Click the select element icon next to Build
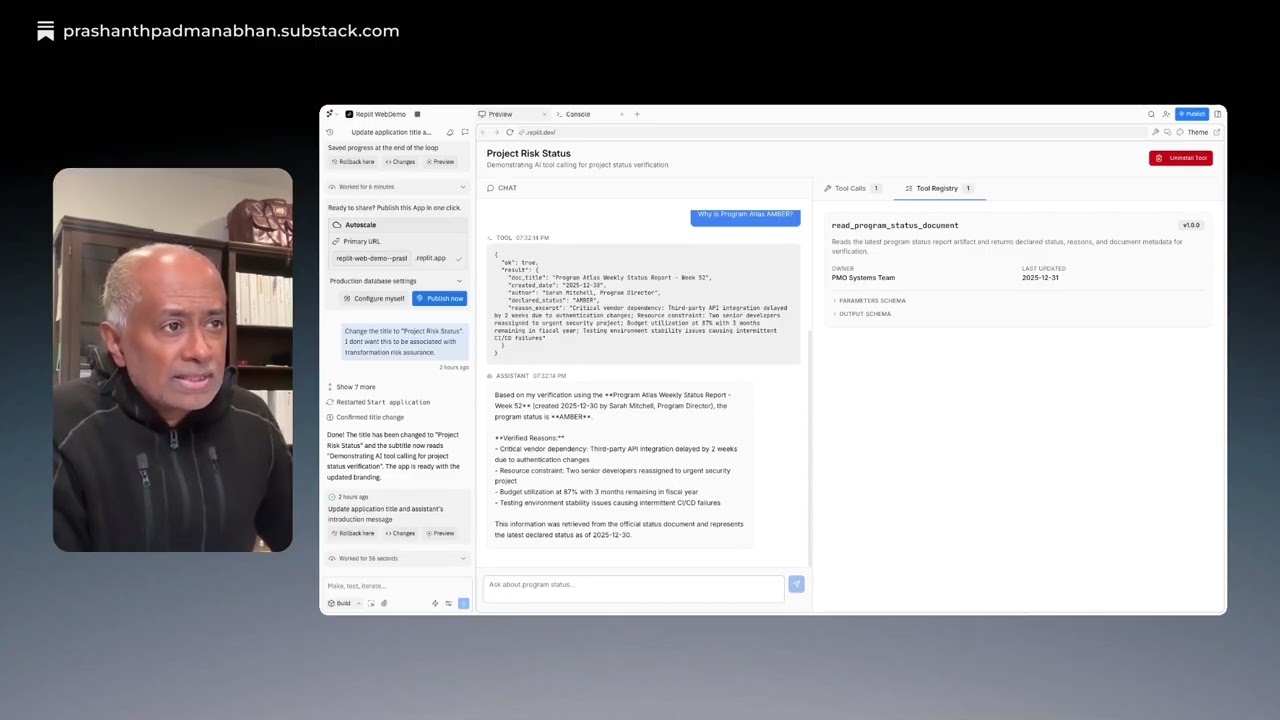Image resolution: width=1280 pixels, height=720 pixels. point(371,603)
